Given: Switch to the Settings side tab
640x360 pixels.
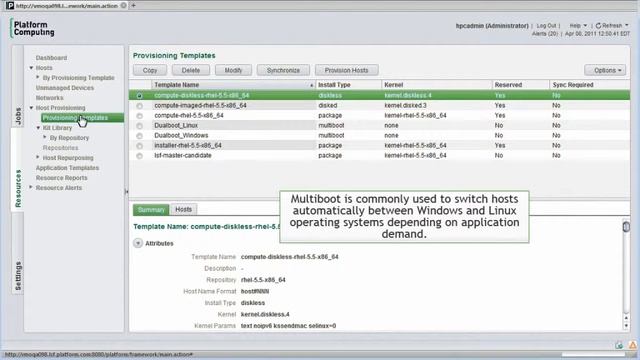Looking at the screenshot, I should (x=18, y=276).
